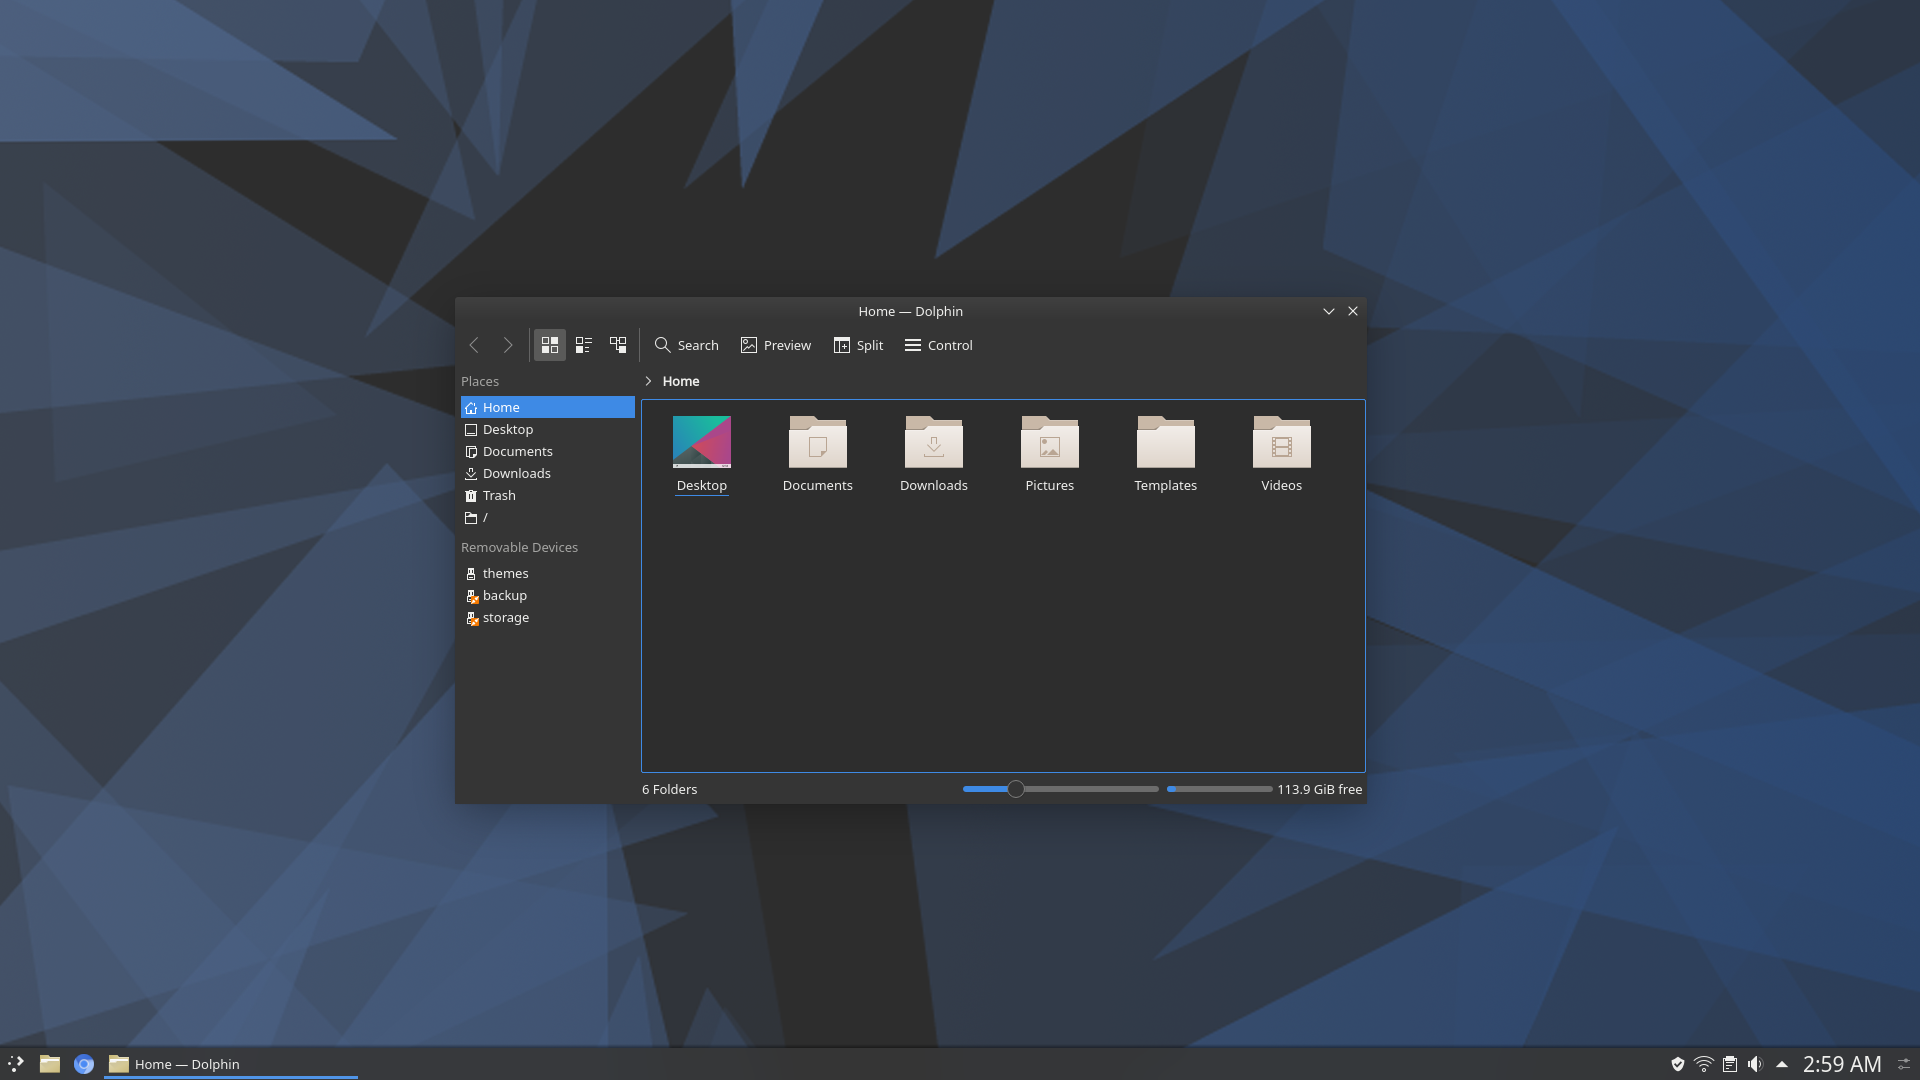Viewport: 1920px width, 1080px height.
Task: Expand the breadcrumb chevron before Home
Action: point(648,381)
